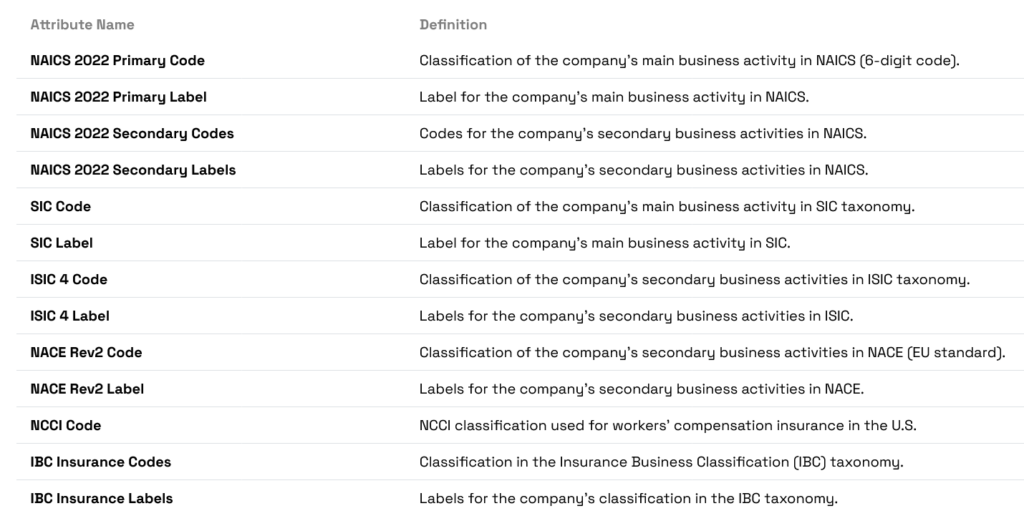The width and height of the screenshot is (1024, 516).
Task: Click the NACE Rev2 Label attribute name
Action: (x=87, y=389)
